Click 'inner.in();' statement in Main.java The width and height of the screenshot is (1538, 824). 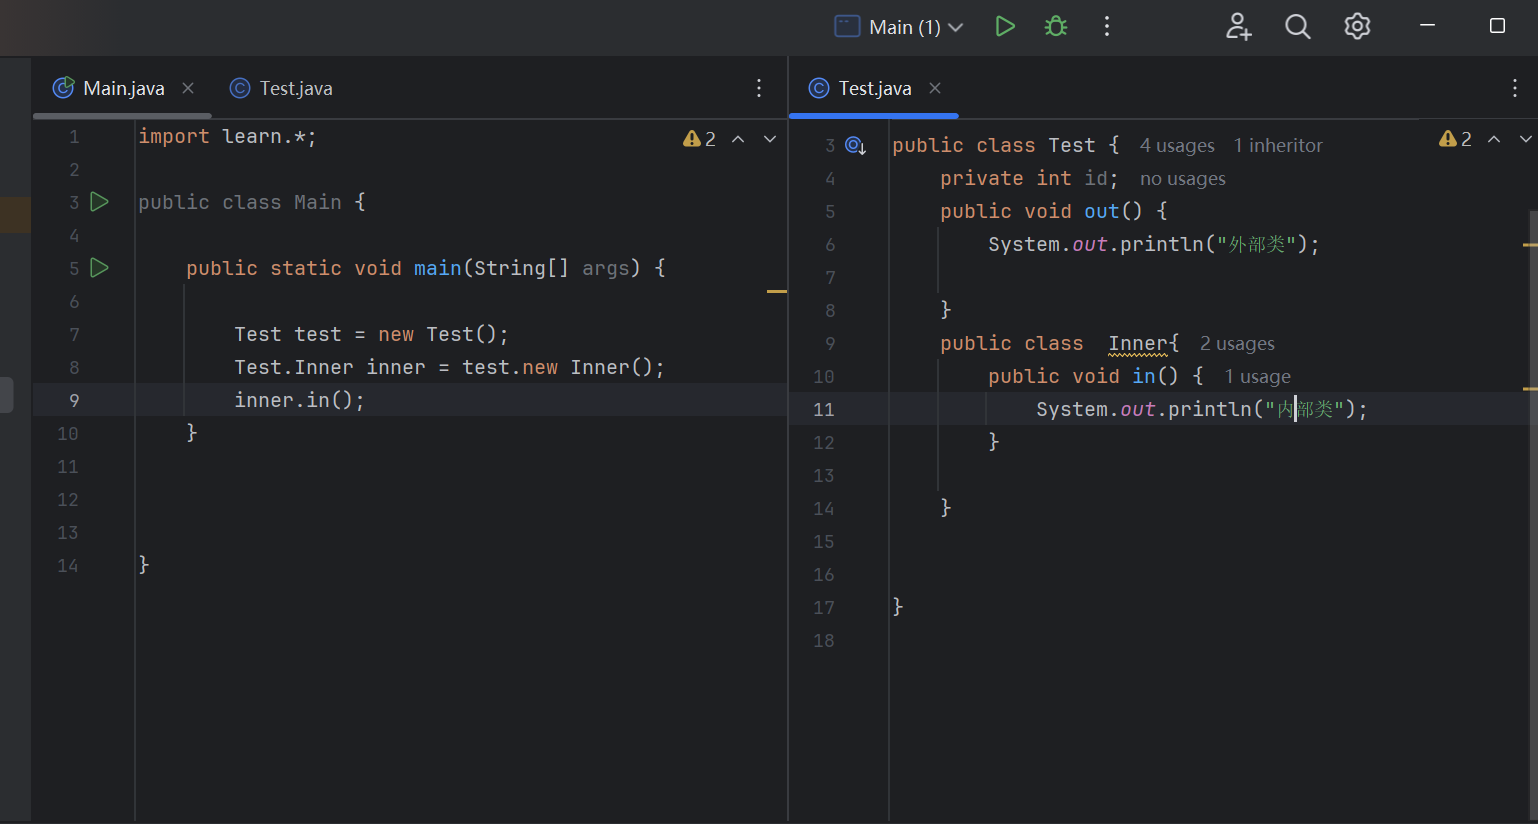click(300, 400)
